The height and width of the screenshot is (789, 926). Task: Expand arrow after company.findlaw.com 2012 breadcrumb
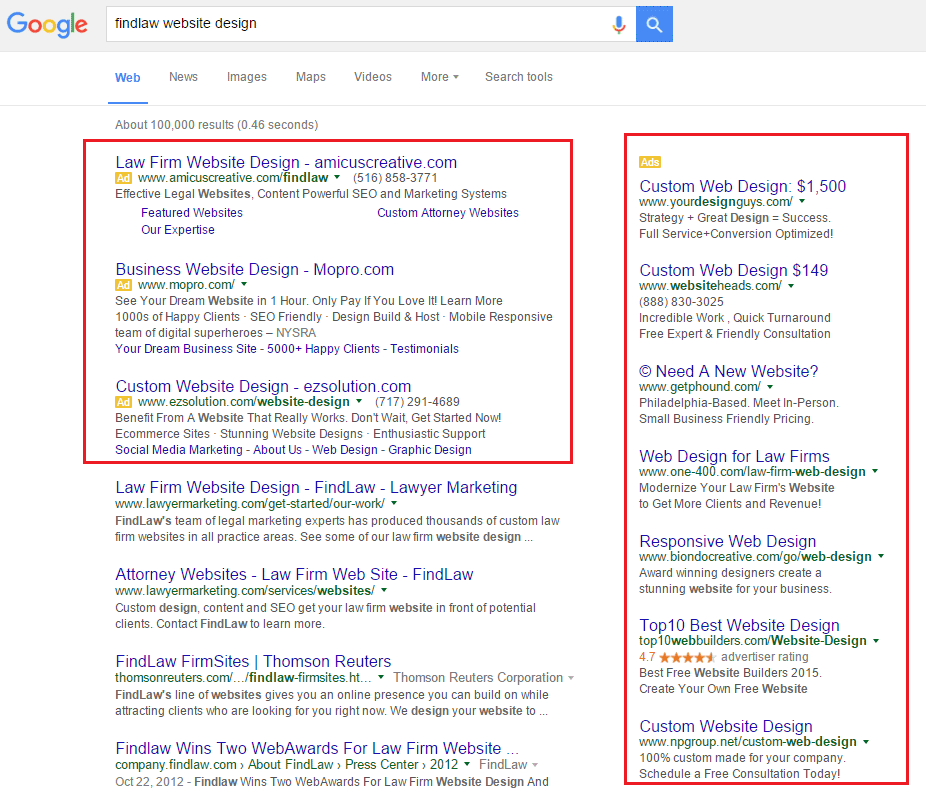[x=467, y=764]
